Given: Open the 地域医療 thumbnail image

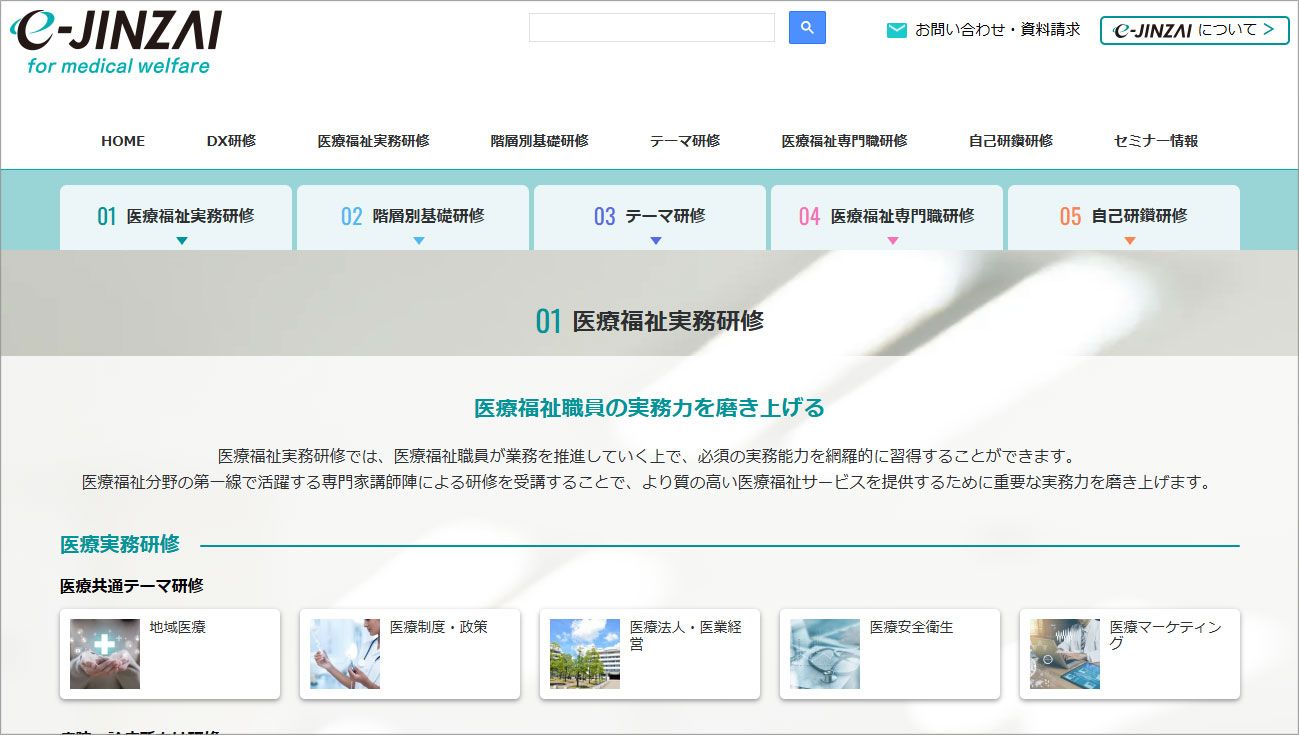Looking at the screenshot, I should pyautogui.click(x=105, y=654).
